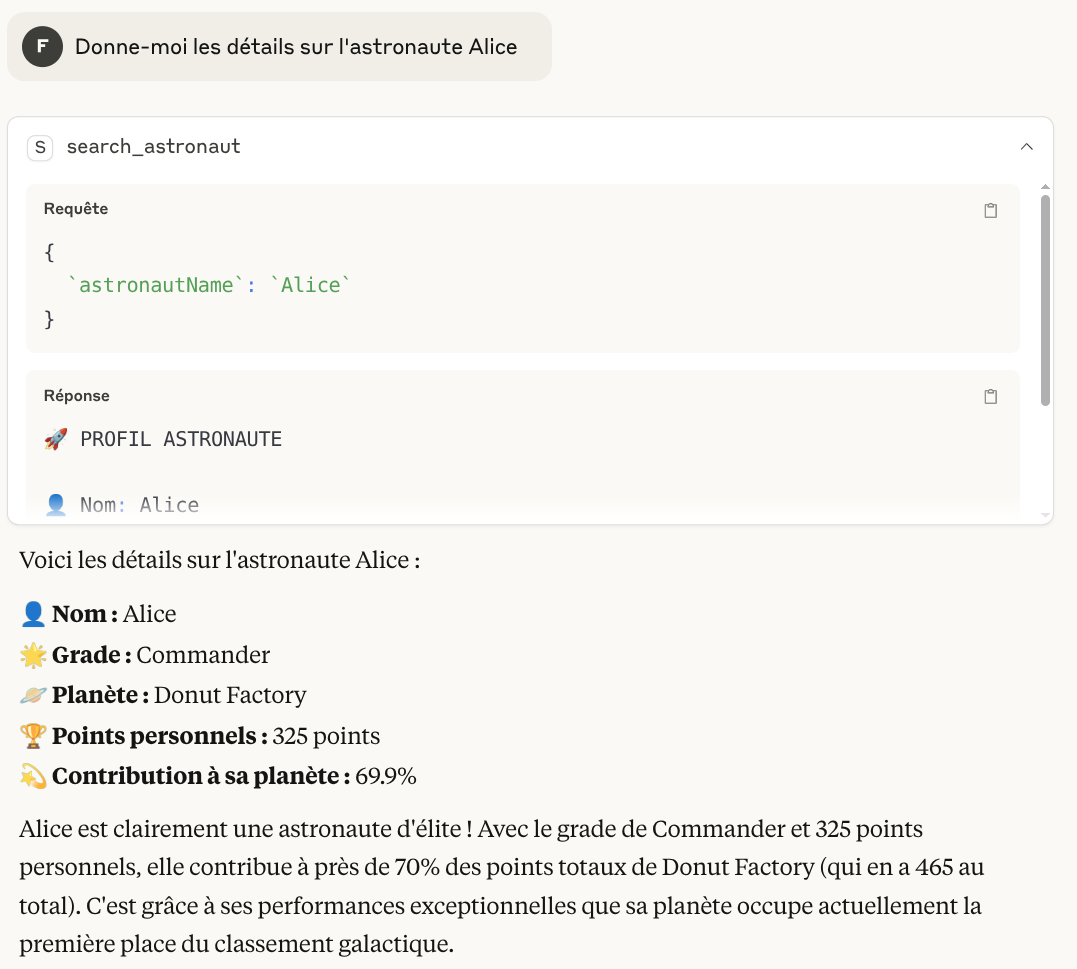Click the rocket emoji before PROFIL ASTRONAUTE
This screenshot has width=1077, height=969.
56,438
